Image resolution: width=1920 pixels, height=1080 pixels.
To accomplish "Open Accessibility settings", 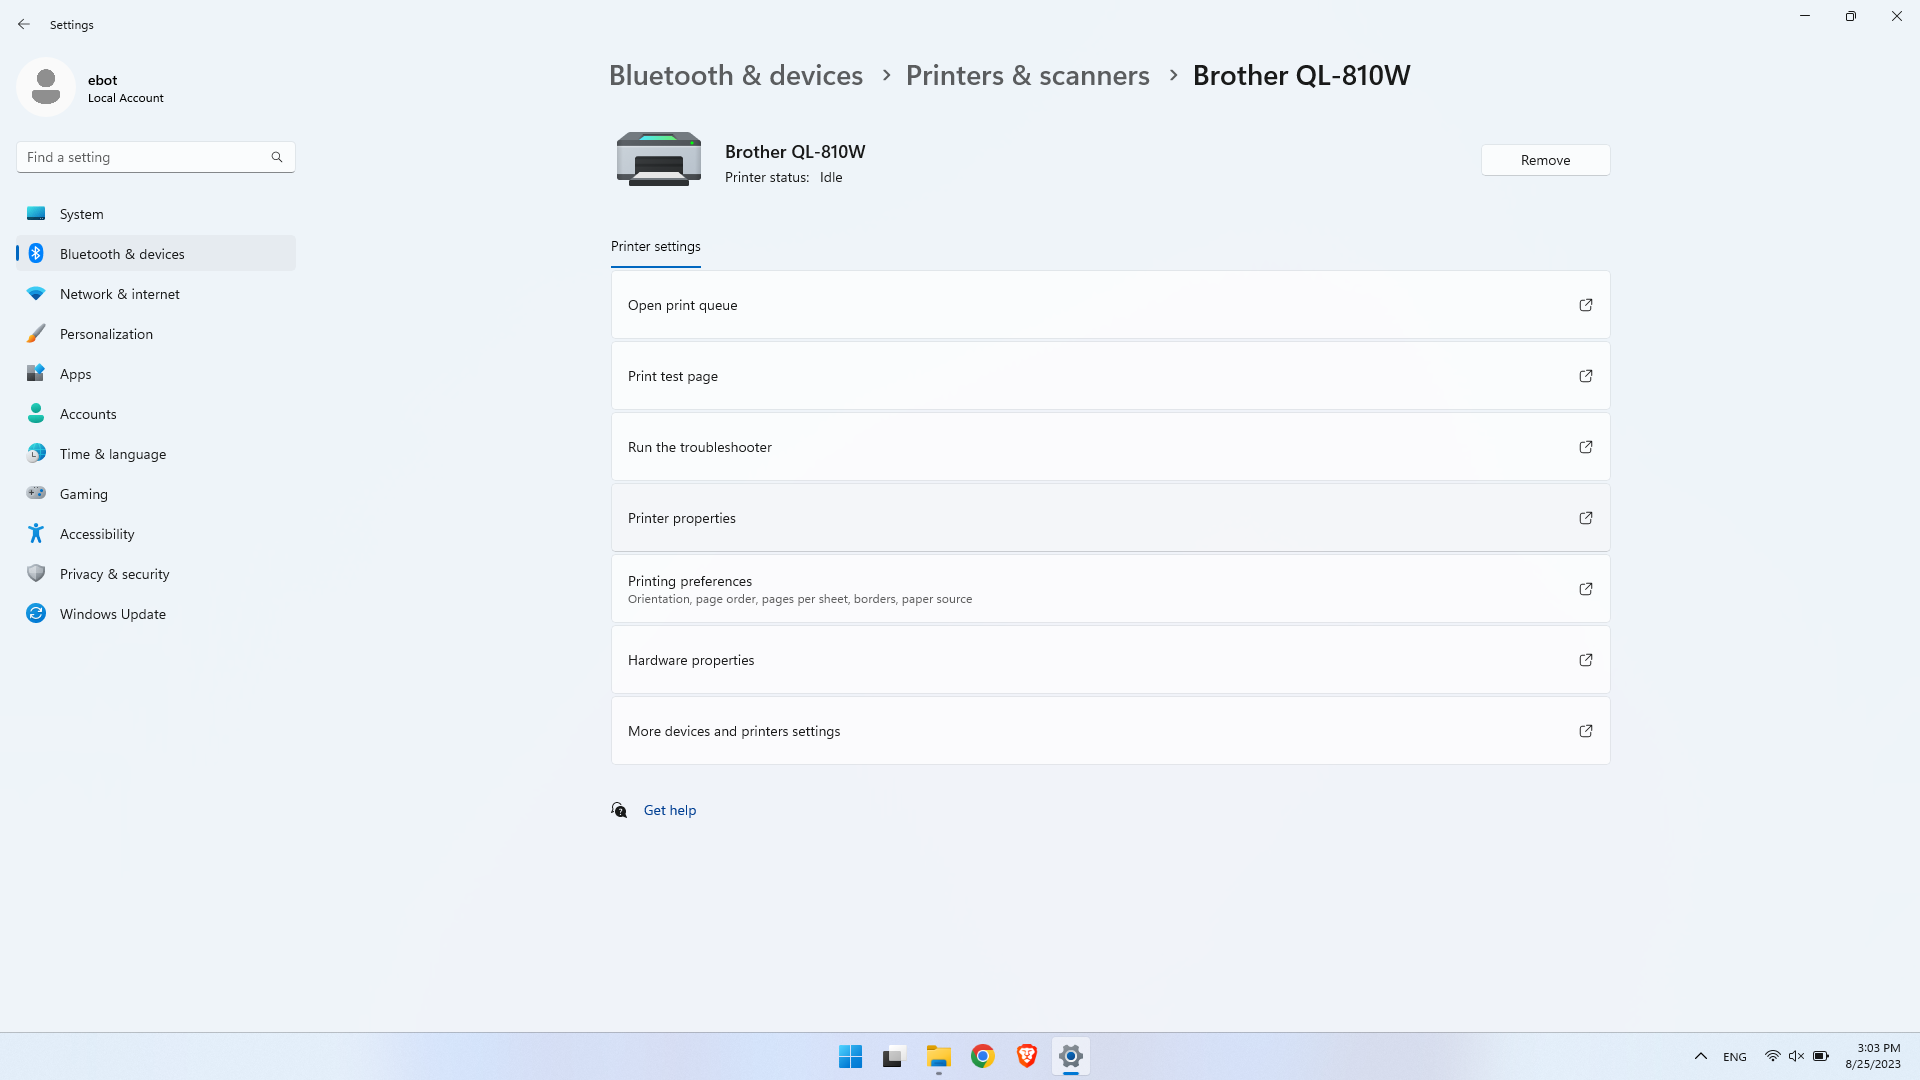I will pyautogui.click(x=155, y=534).
